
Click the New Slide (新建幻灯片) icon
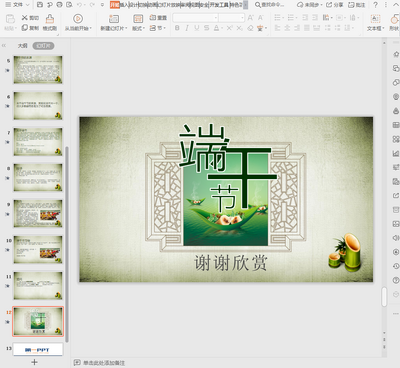point(114,19)
